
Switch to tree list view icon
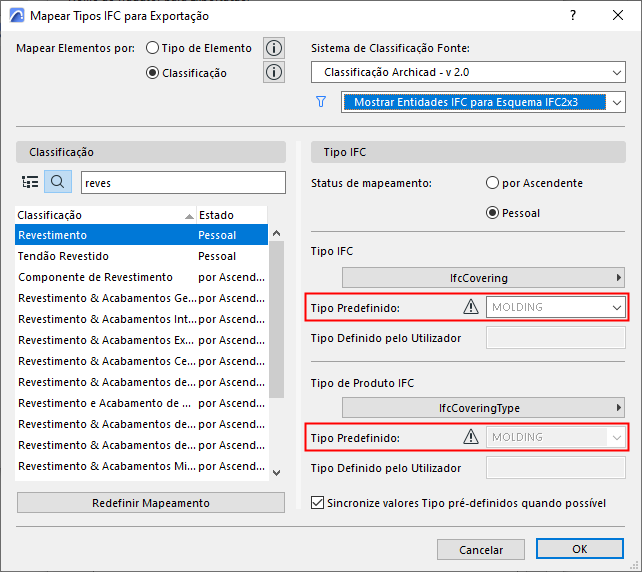click(x=30, y=182)
